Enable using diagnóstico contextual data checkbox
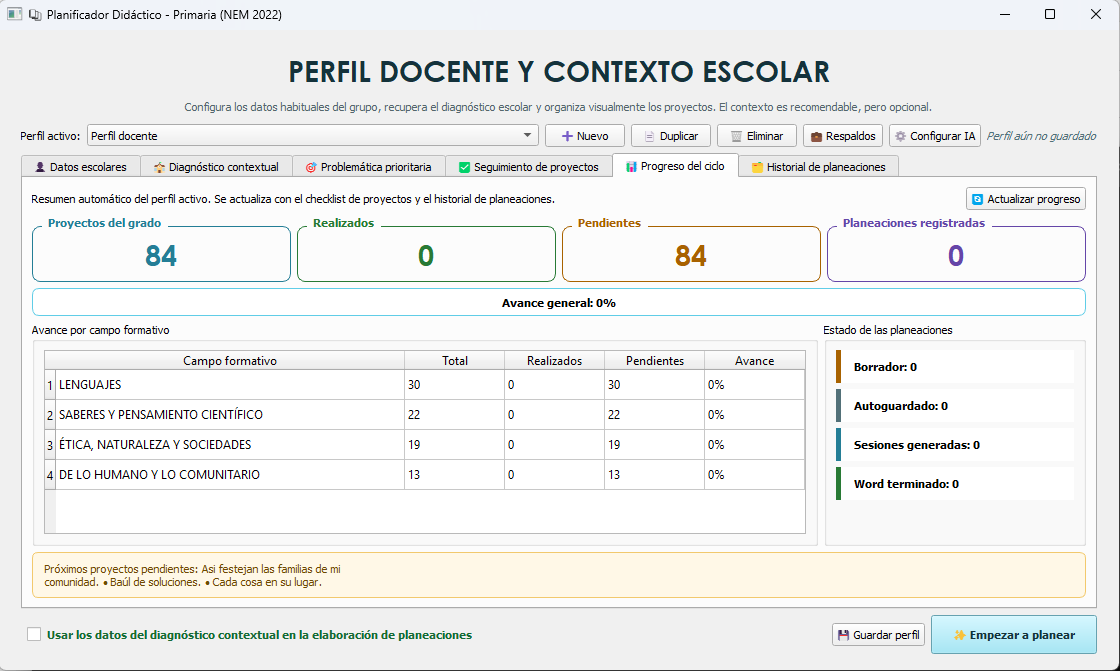Viewport: 1120px width, 671px height. pyautogui.click(x=34, y=634)
